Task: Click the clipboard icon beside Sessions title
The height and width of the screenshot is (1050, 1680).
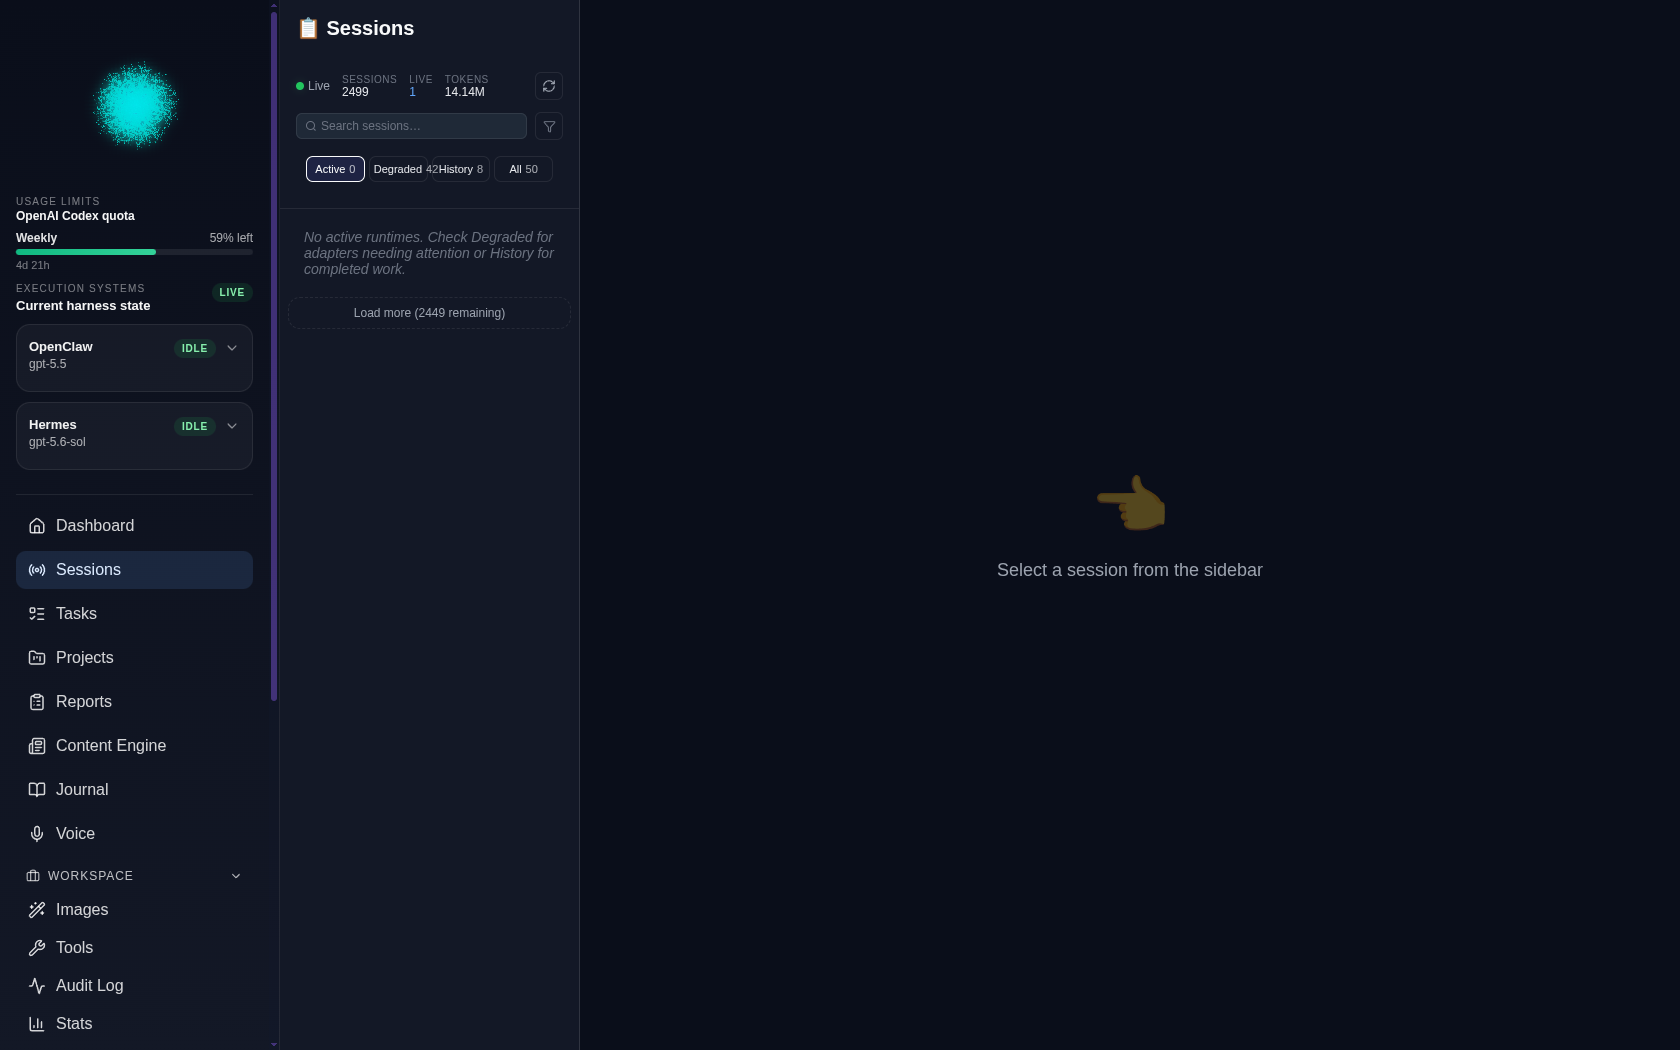Action: coord(308,29)
